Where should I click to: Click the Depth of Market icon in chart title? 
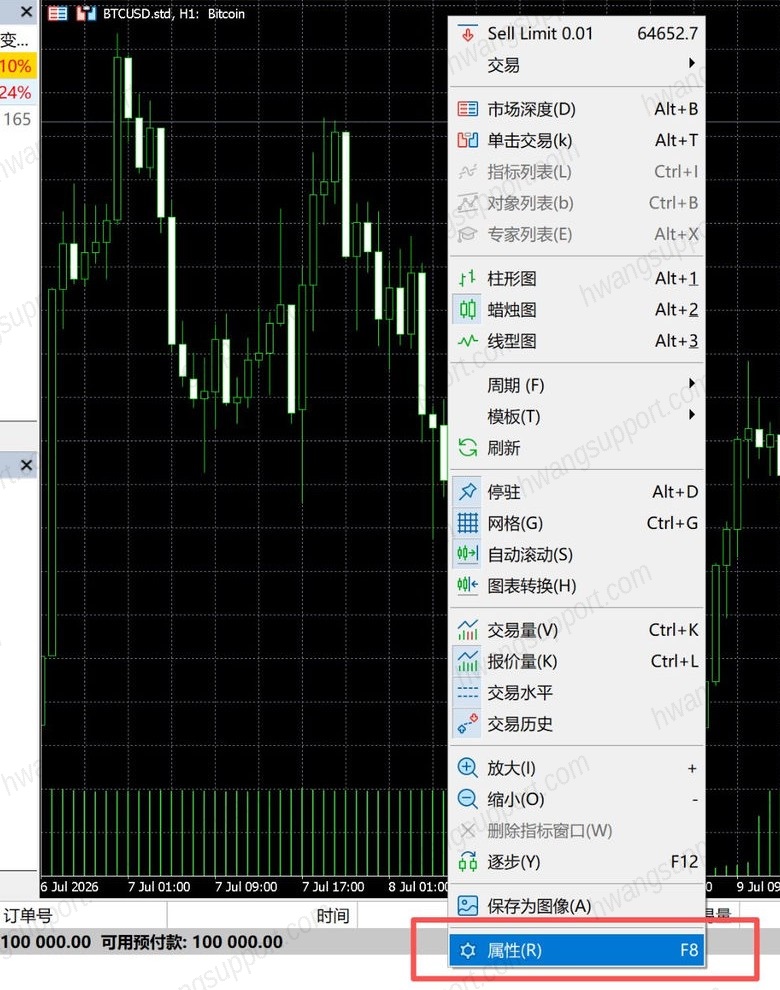[x=57, y=13]
